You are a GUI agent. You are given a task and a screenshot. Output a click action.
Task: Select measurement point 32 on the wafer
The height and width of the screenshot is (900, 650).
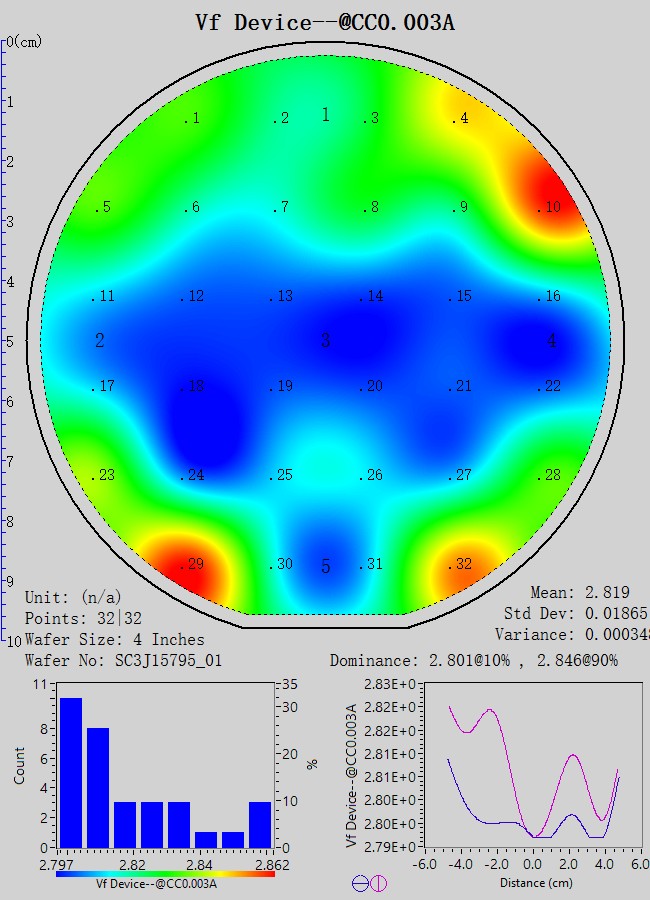tap(460, 564)
